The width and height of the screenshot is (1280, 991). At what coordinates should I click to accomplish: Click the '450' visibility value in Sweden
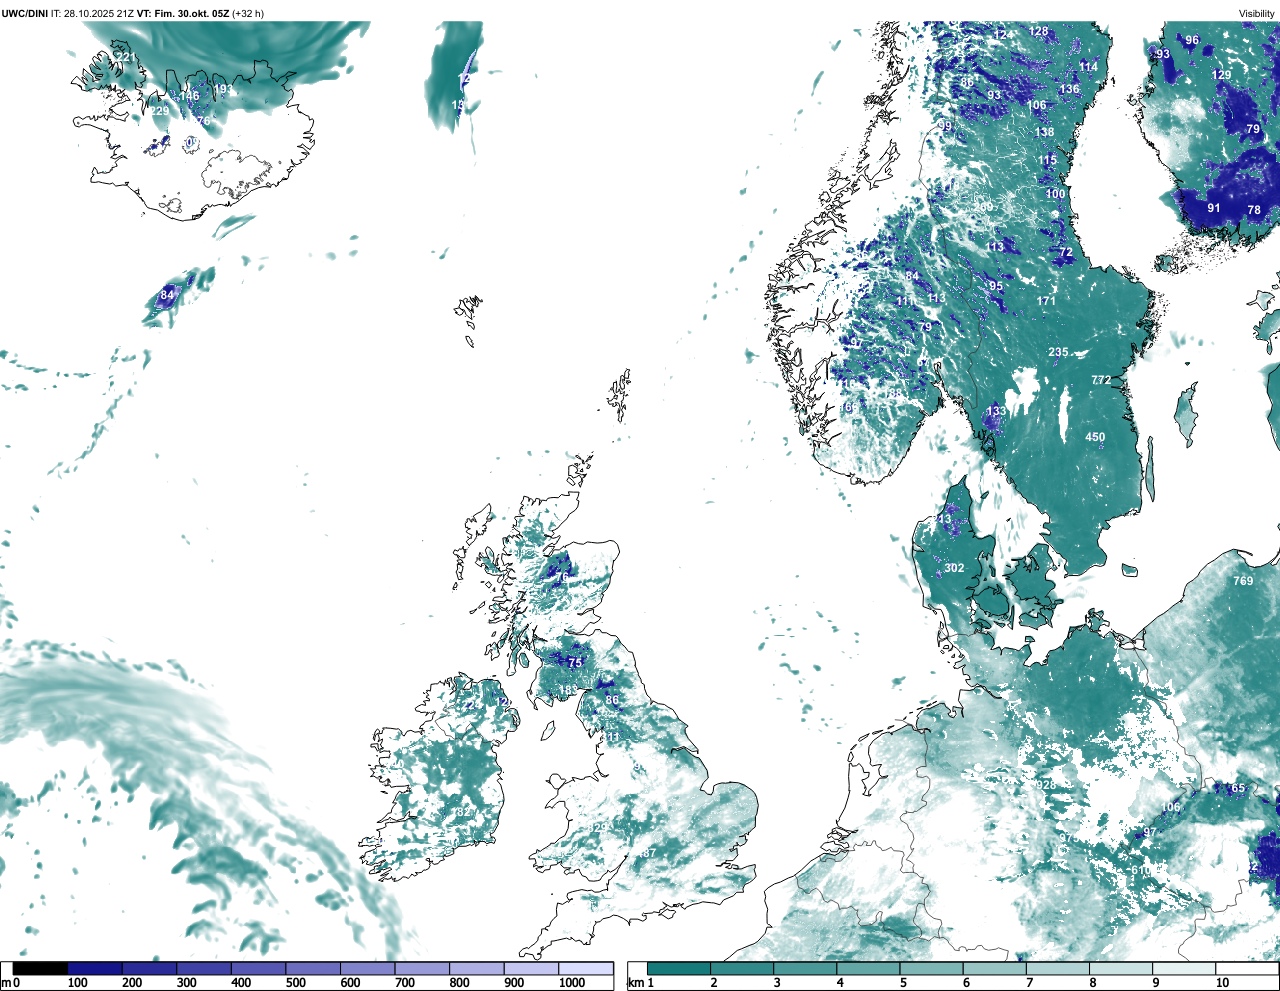coord(1095,437)
